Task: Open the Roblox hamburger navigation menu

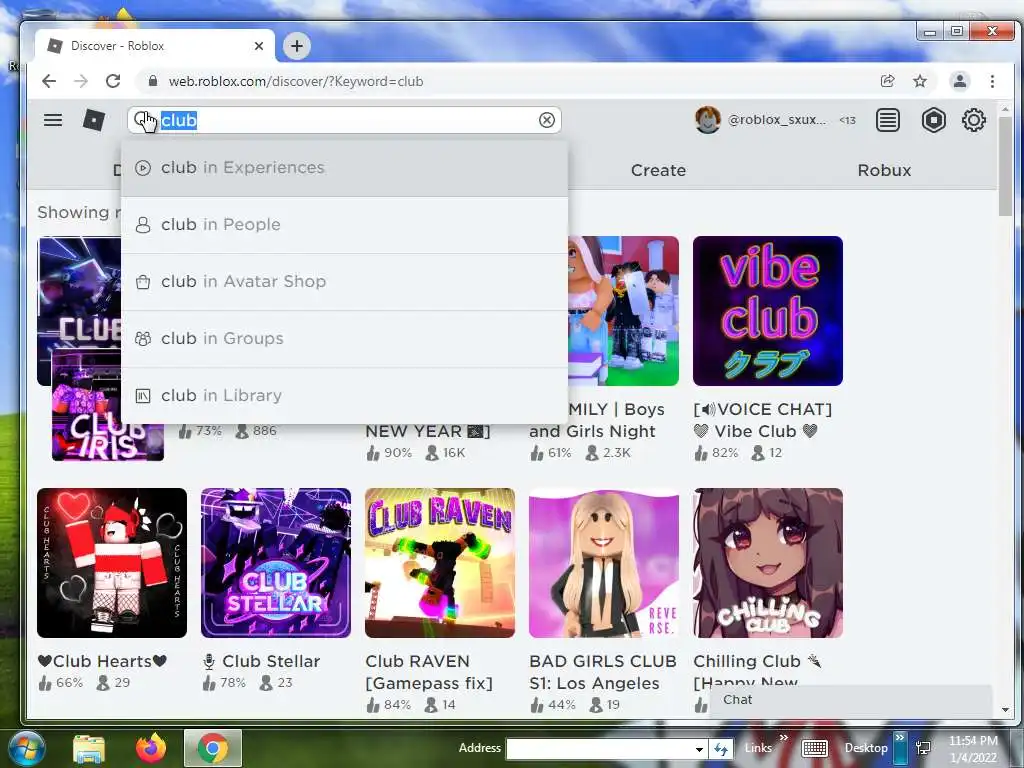Action: tap(53, 120)
